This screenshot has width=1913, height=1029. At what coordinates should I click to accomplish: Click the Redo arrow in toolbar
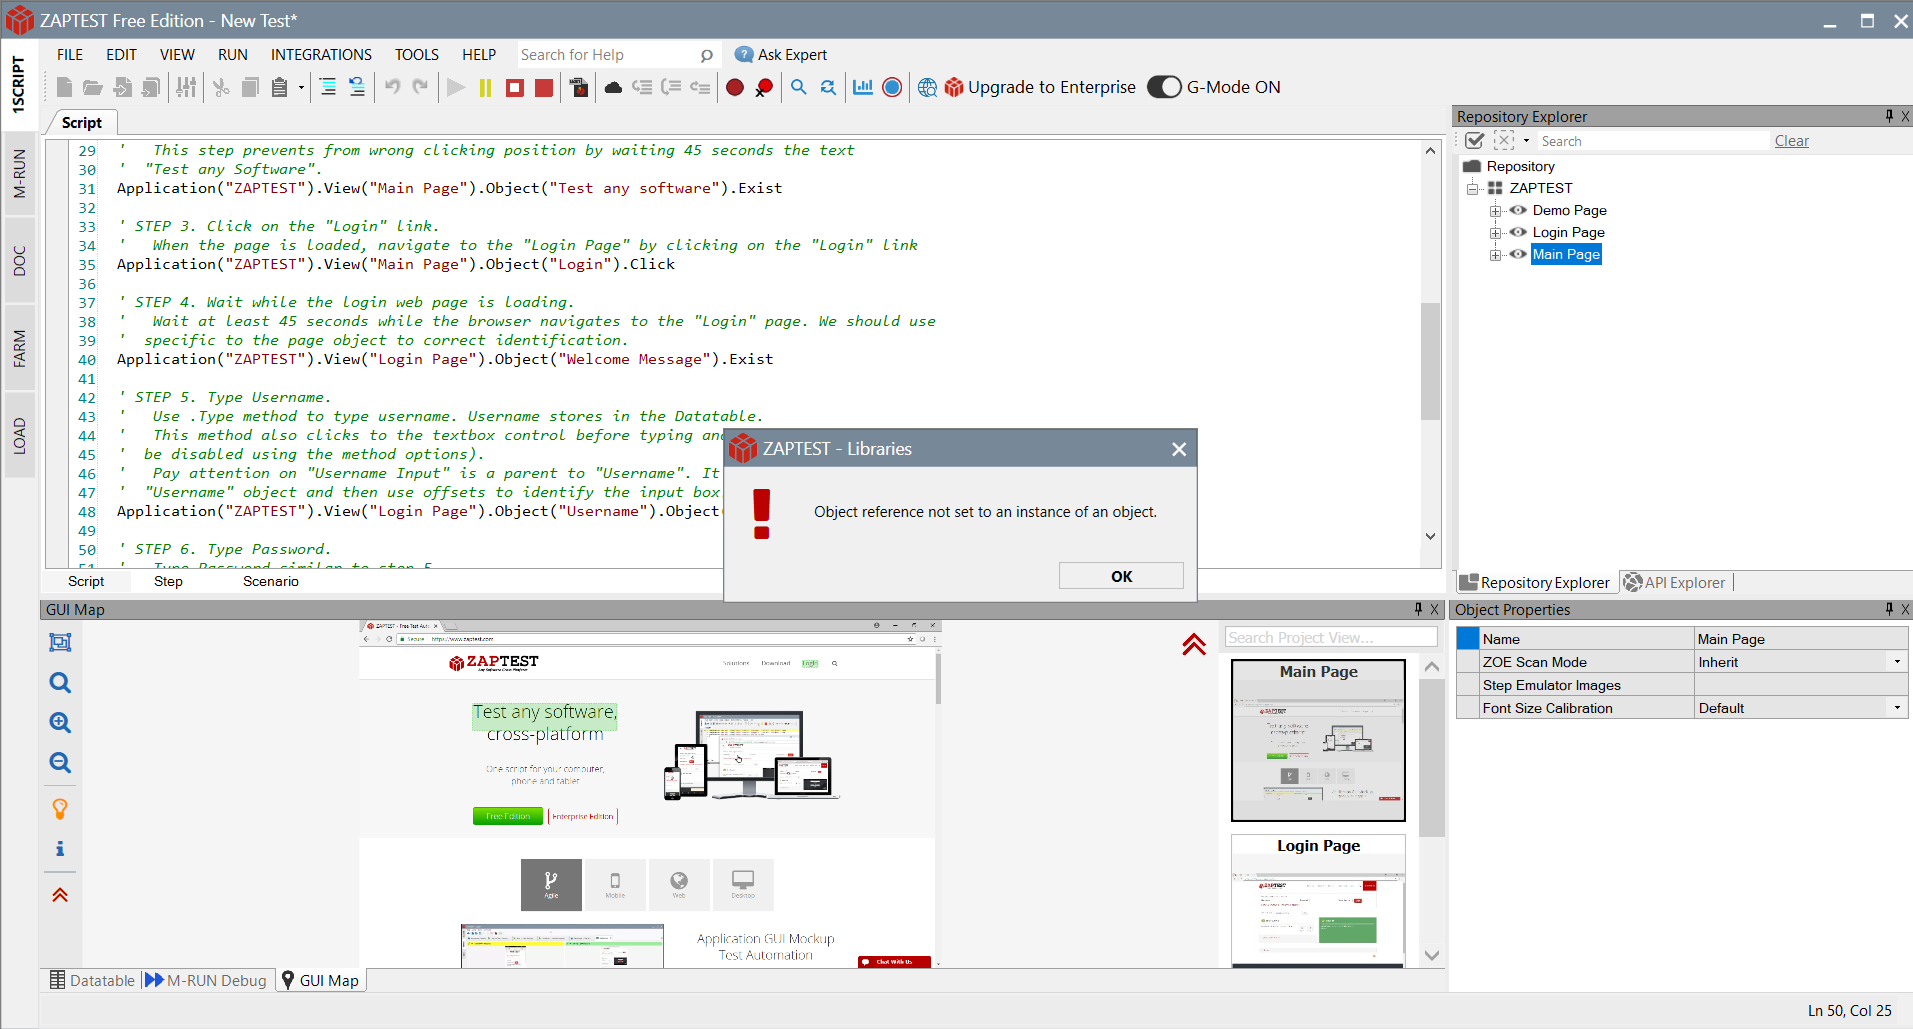click(420, 87)
